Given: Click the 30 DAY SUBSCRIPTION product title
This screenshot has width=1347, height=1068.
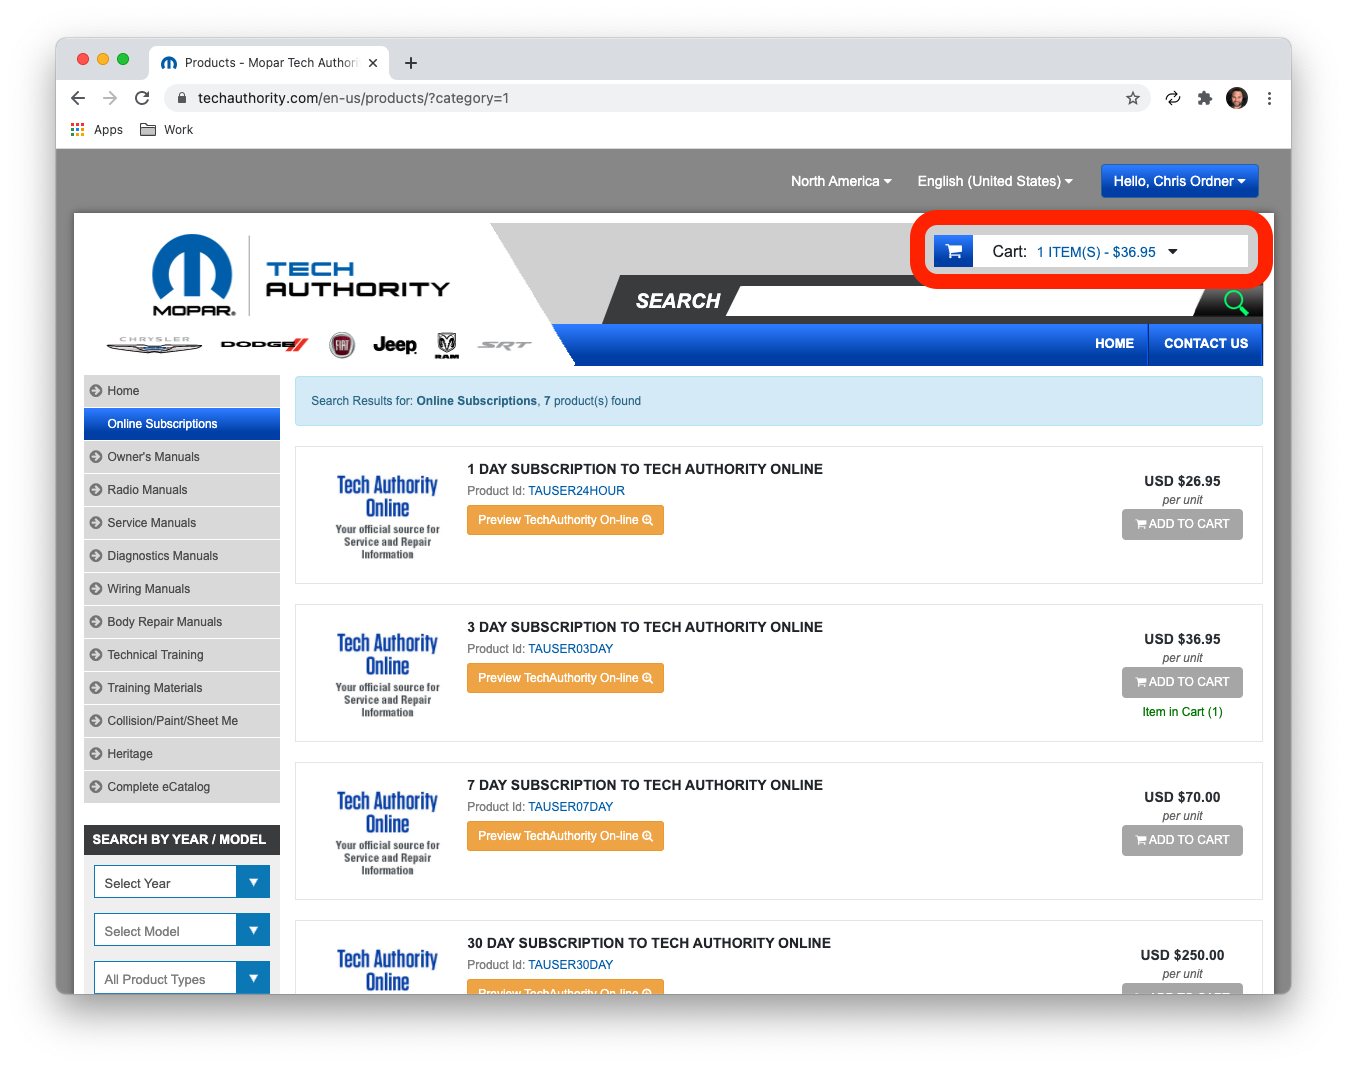Looking at the screenshot, I should (649, 943).
